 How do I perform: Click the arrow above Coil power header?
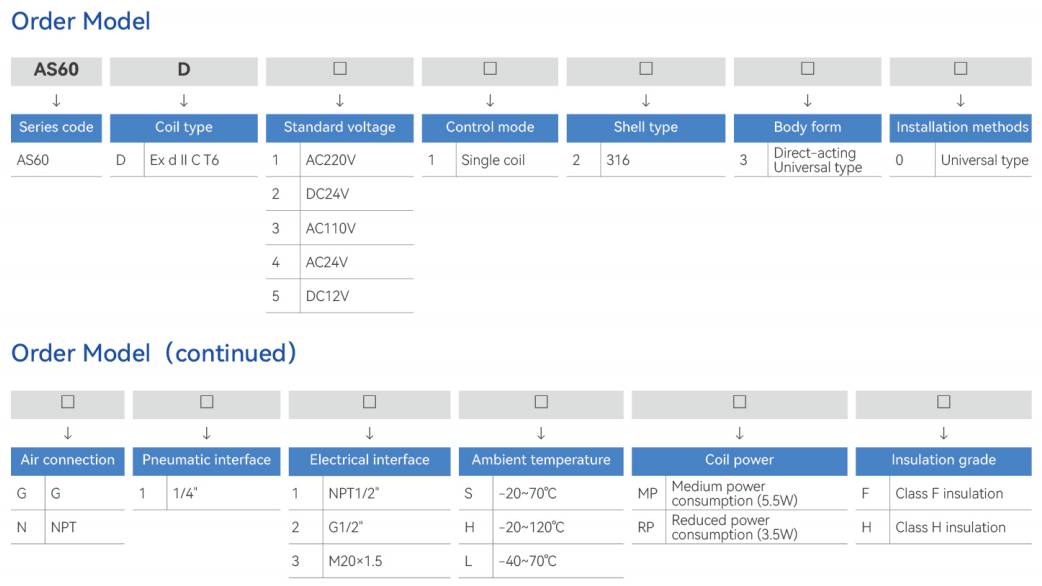click(740, 433)
